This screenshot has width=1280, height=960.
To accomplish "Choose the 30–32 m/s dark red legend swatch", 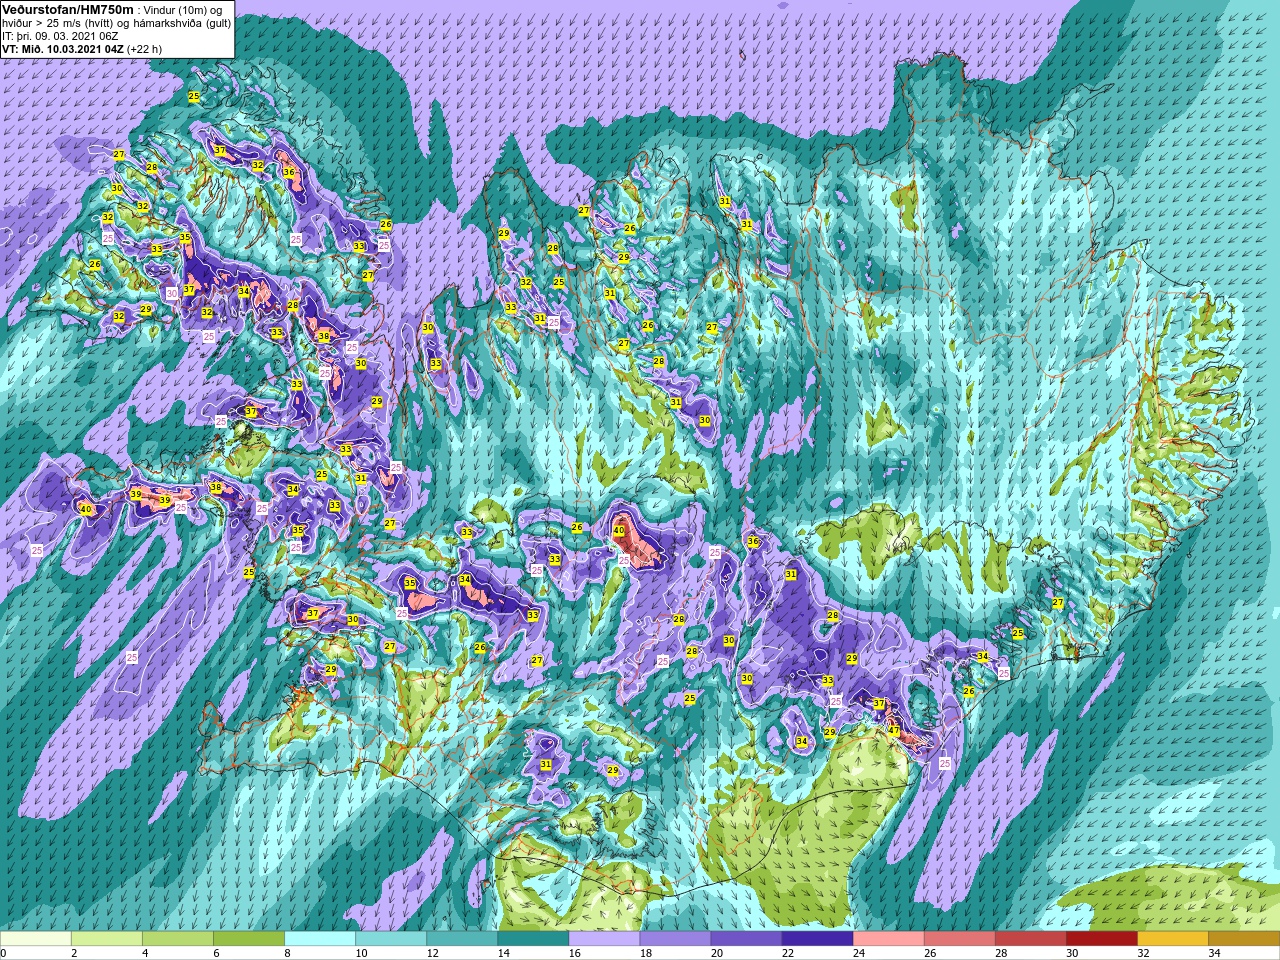I will [x=1101, y=939].
